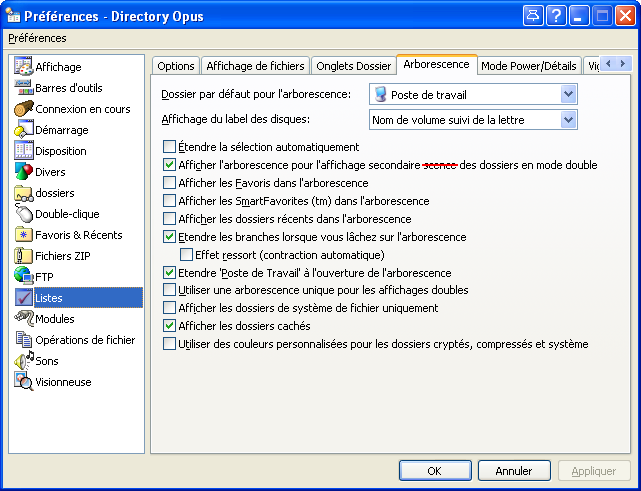Toggle Afficher les SmartFavorites dans l'arborescence
Image resolution: width=641 pixels, height=491 pixels.
[x=169, y=200]
